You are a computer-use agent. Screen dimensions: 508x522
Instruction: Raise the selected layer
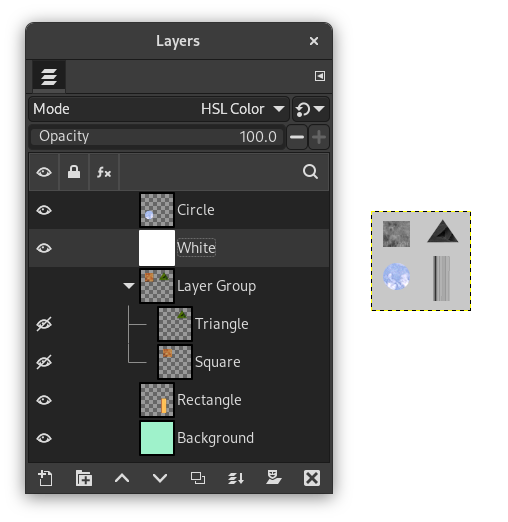click(122, 478)
